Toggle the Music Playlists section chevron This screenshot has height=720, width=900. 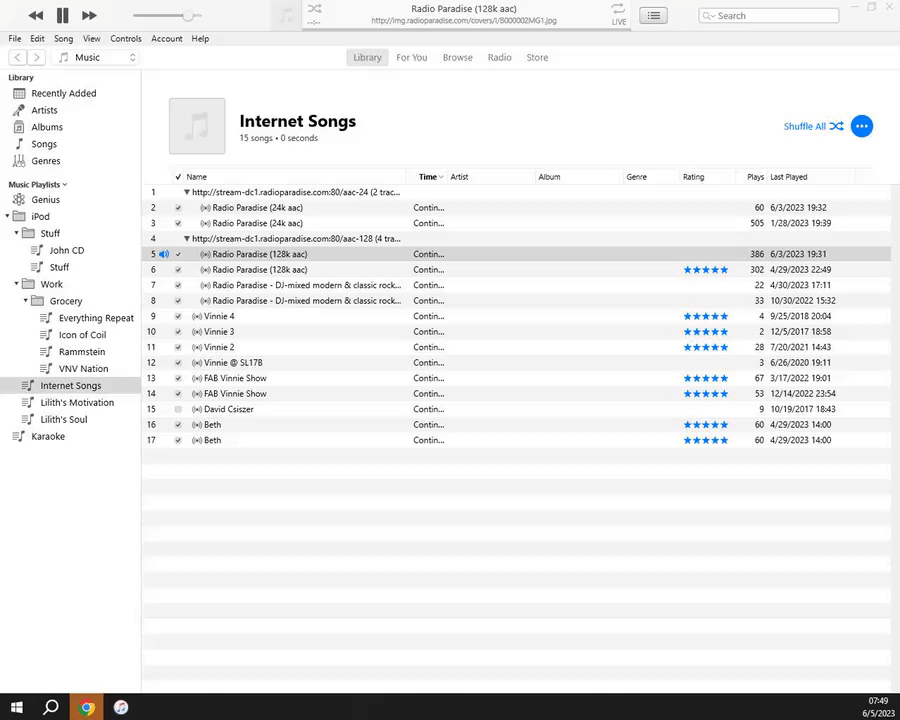tap(65, 185)
